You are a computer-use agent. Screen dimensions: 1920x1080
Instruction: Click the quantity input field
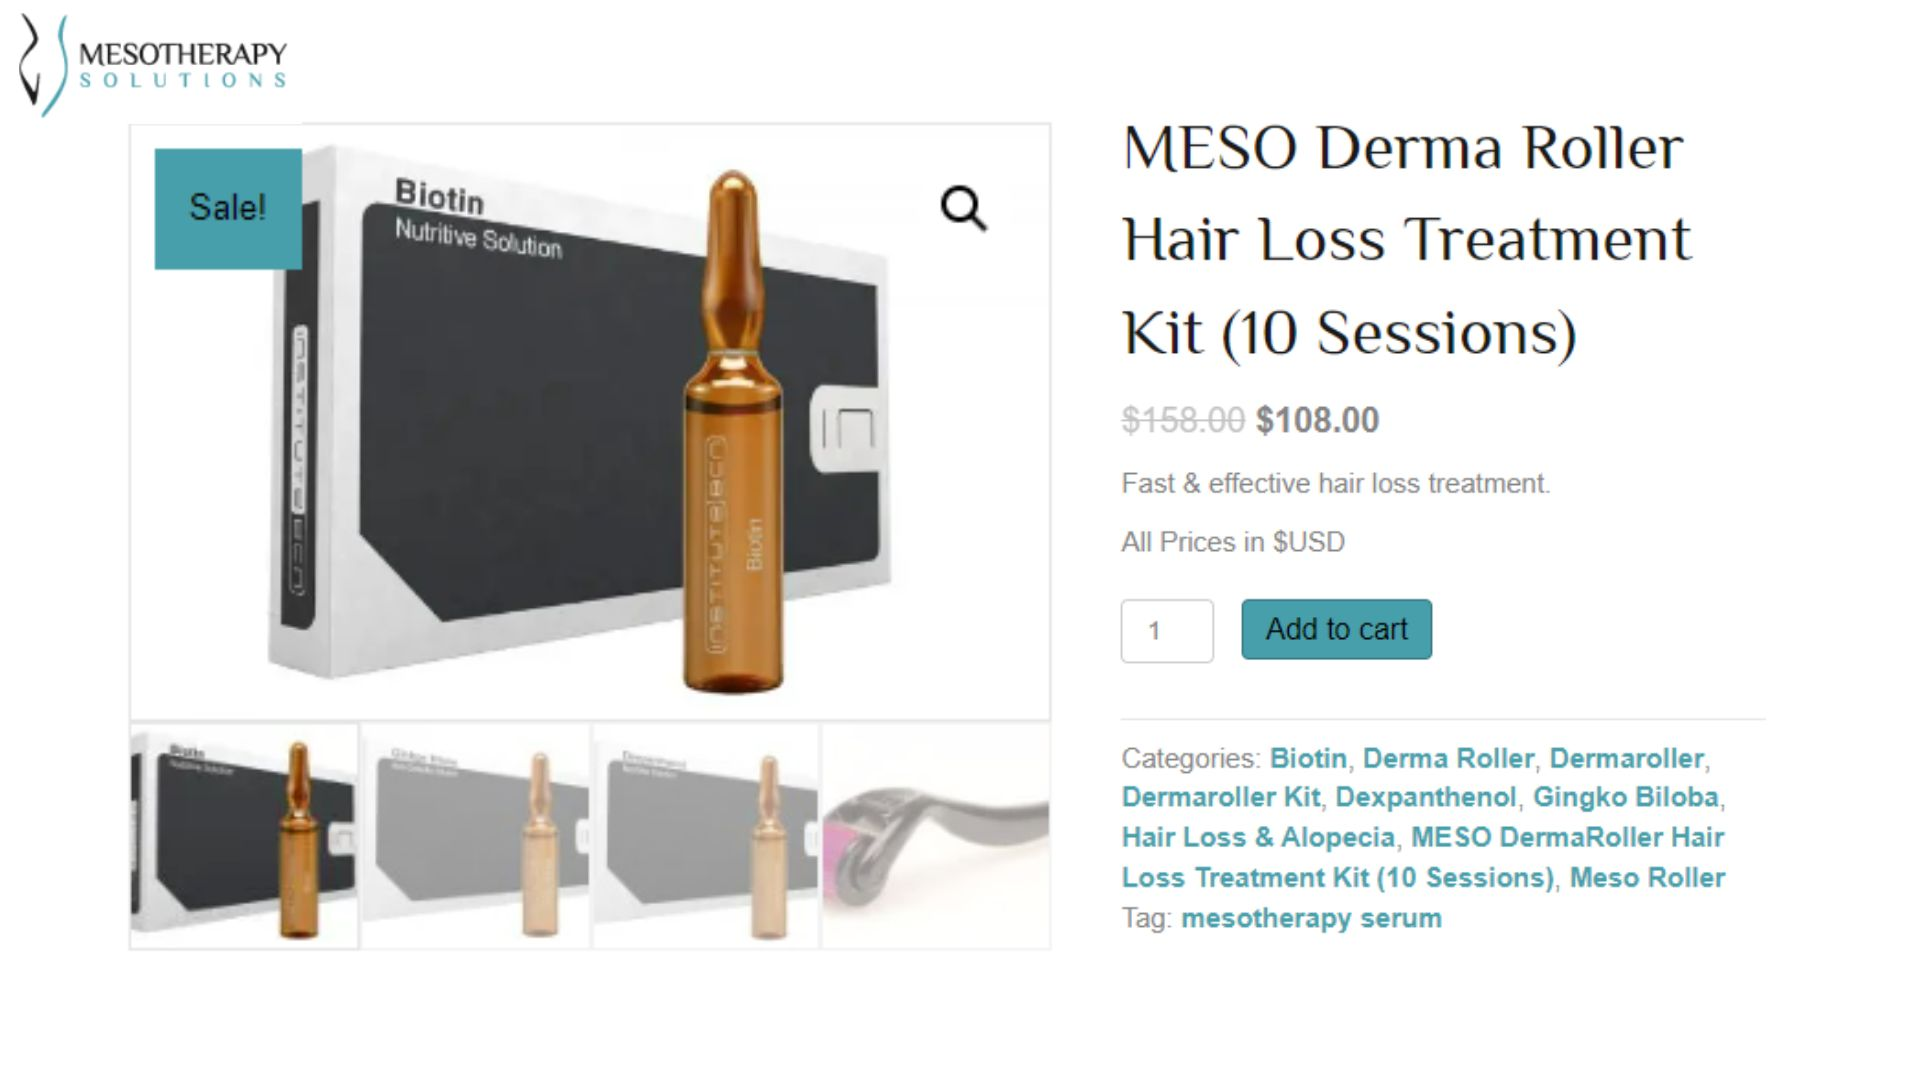[1167, 631]
